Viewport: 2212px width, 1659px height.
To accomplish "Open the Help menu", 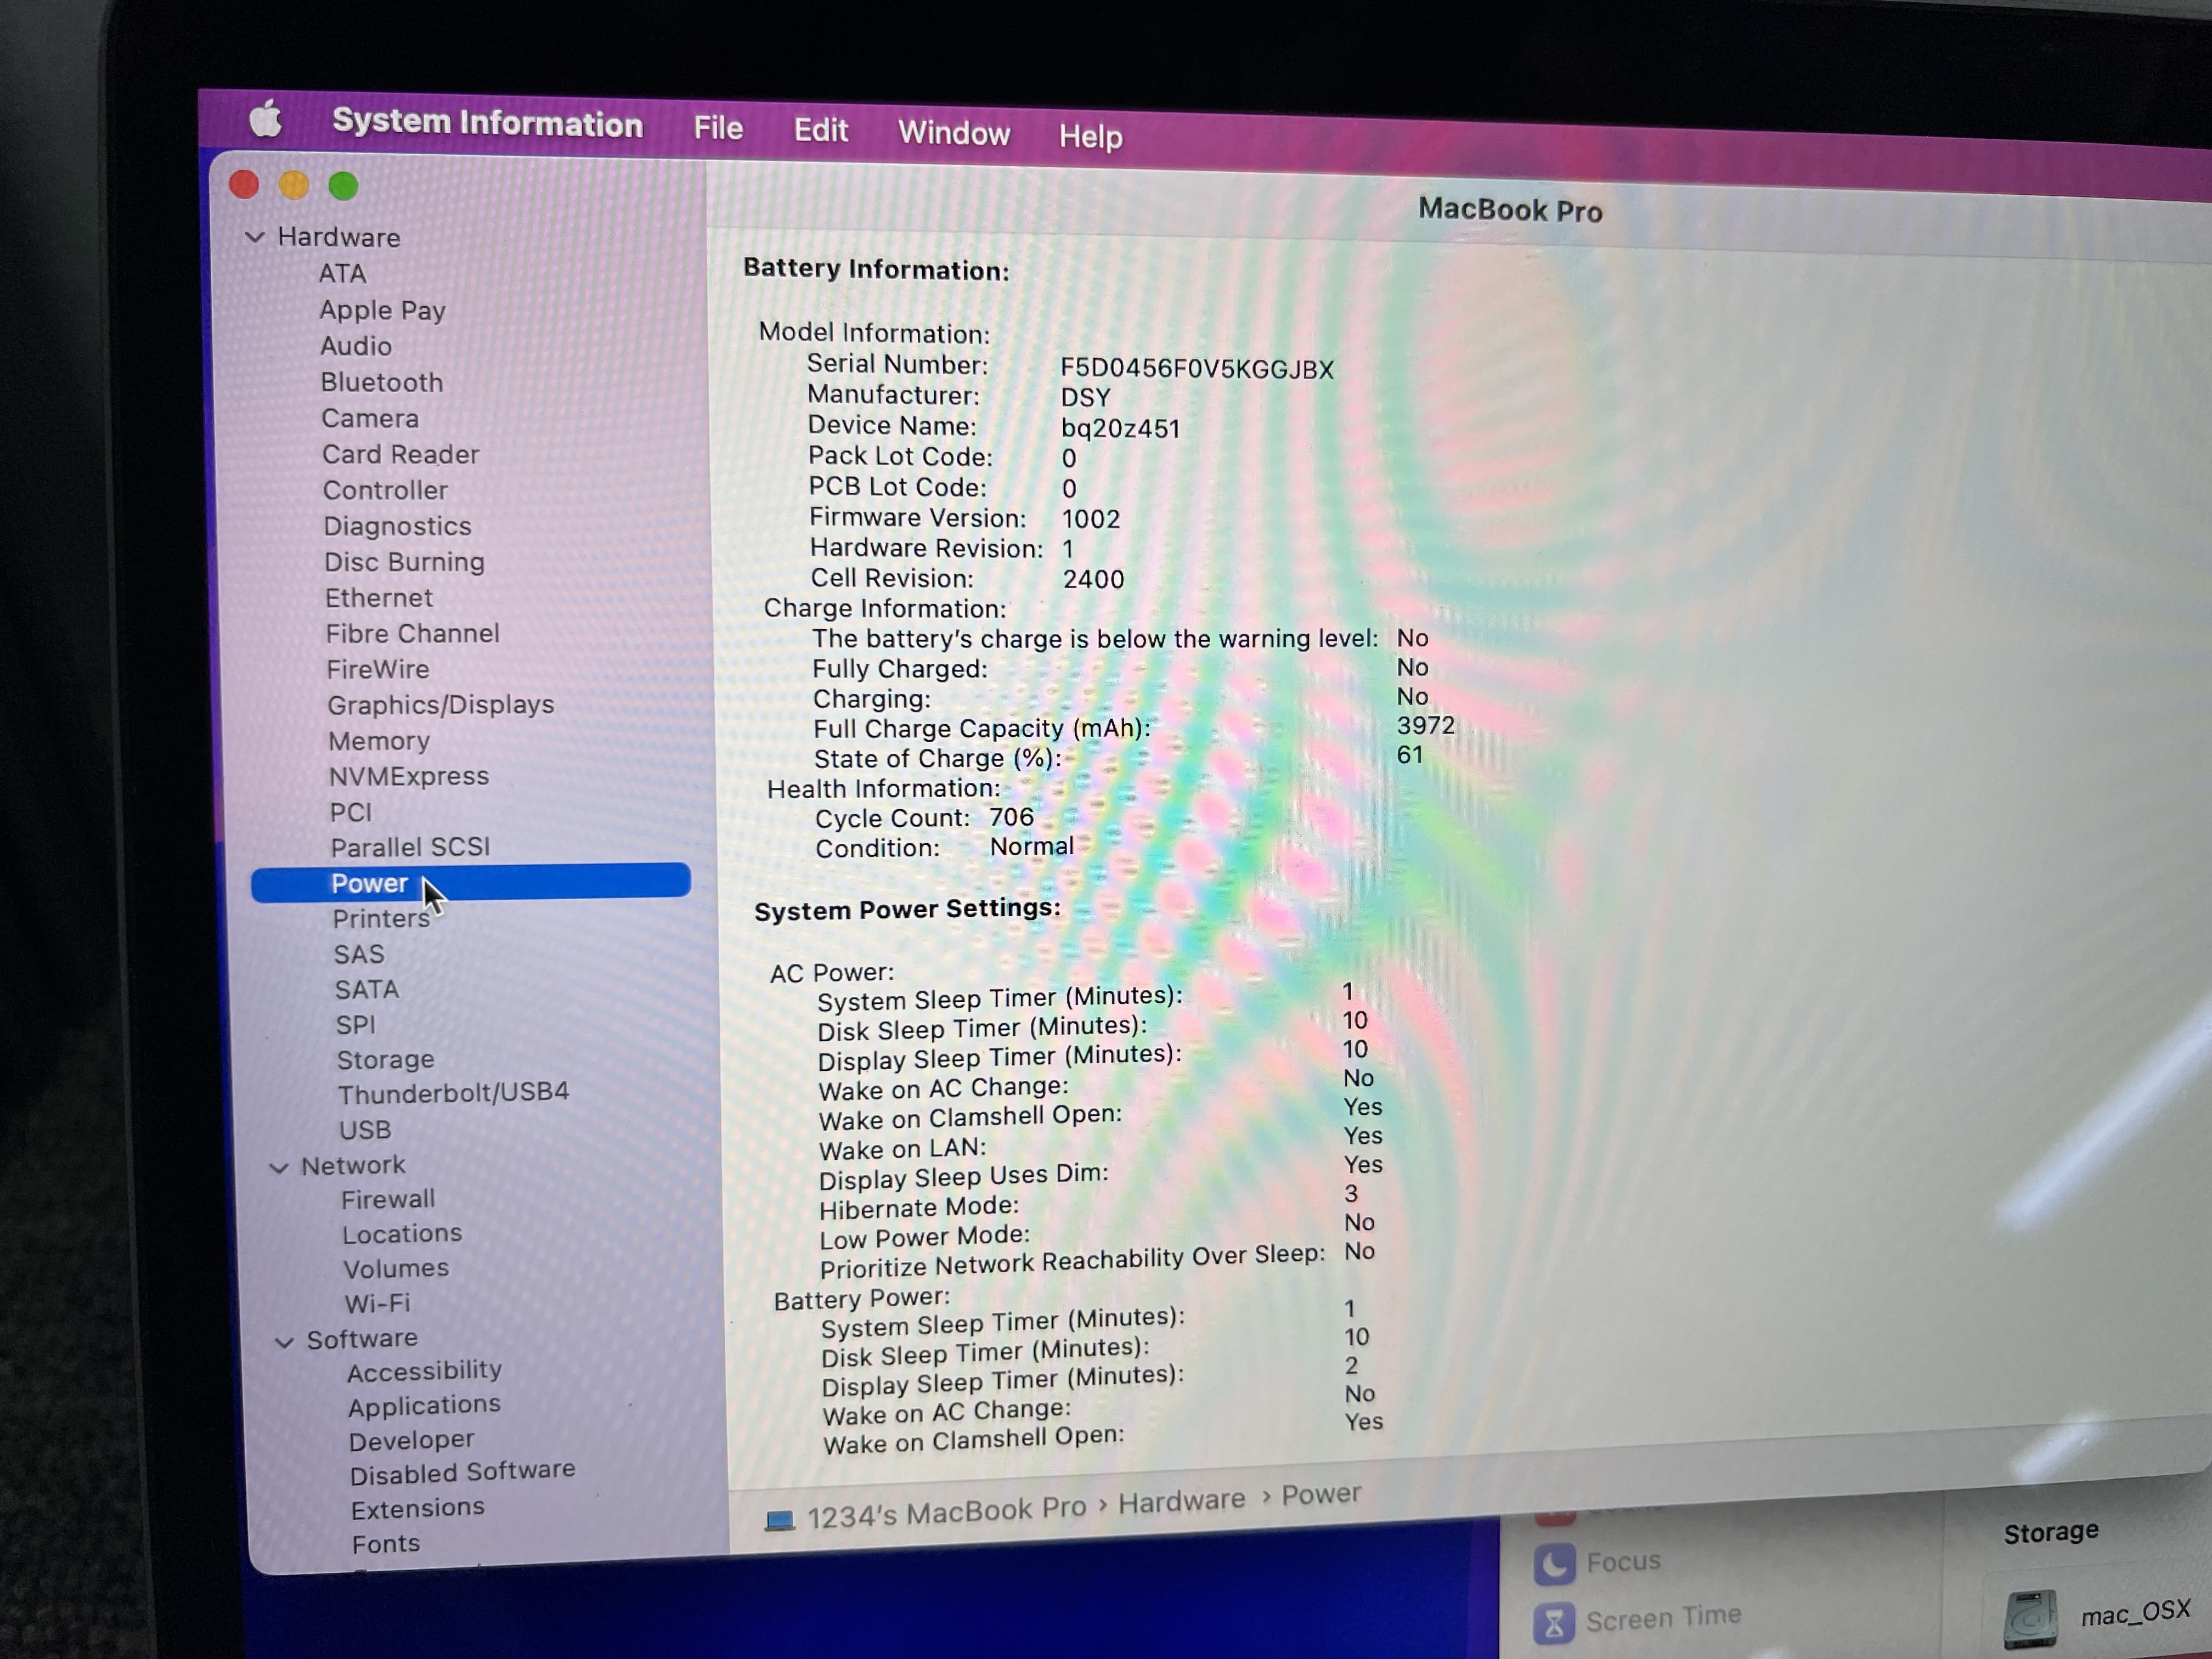I will pyautogui.click(x=1090, y=136).
